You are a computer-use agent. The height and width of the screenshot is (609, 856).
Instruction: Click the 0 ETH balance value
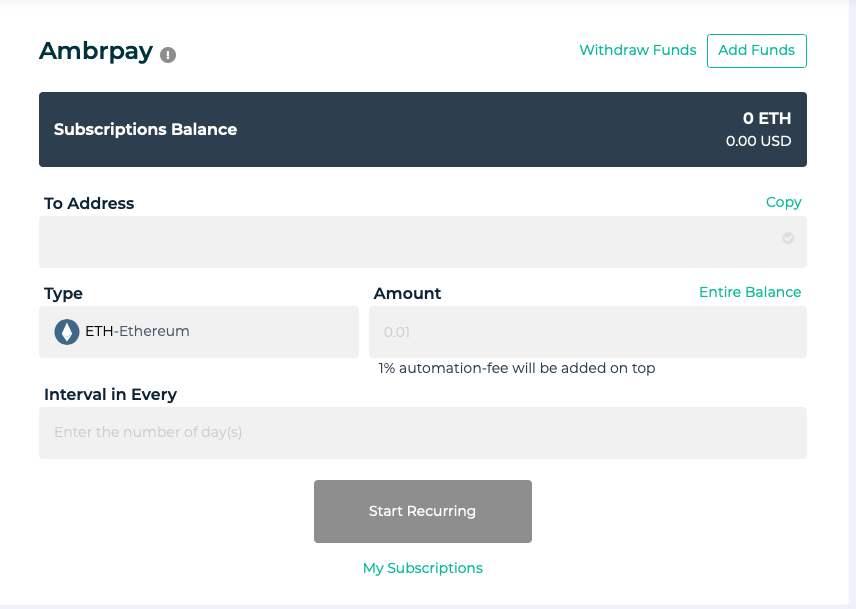tap(766, 118)
